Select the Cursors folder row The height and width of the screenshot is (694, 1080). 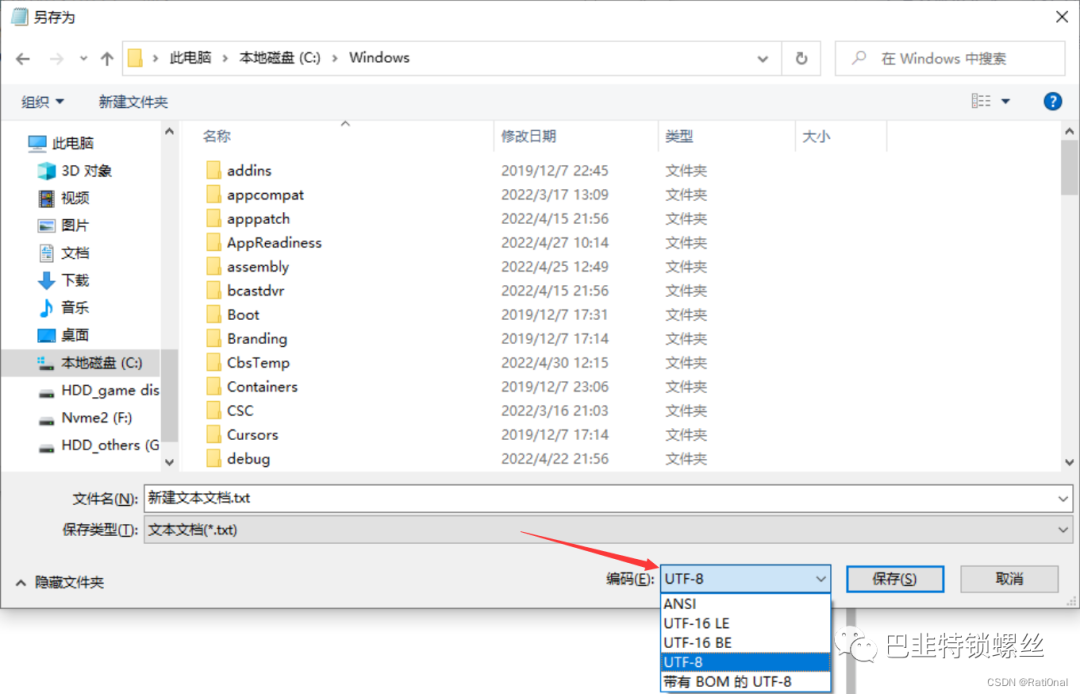tap(544, 435)
